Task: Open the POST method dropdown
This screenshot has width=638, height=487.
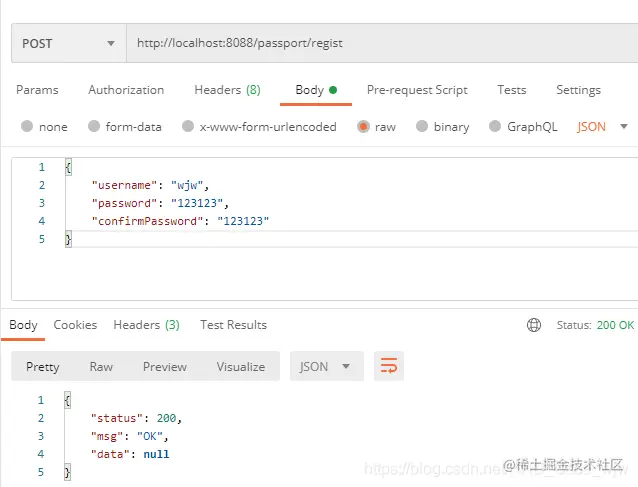Action: tap(68, 43)
